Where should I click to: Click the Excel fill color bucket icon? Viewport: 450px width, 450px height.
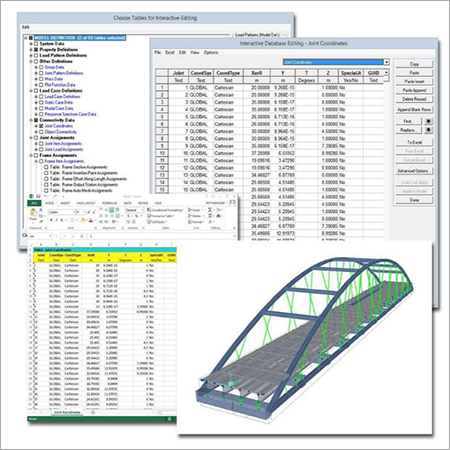(83, 220)
